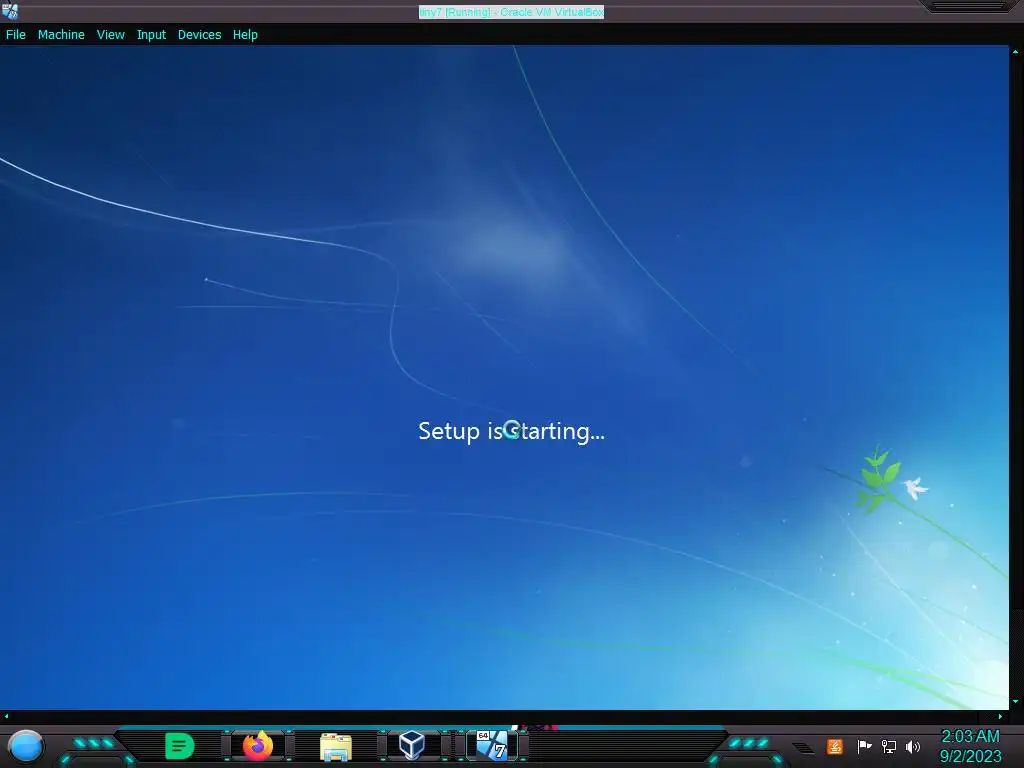Click the horizontal scrollbar left arrow
Viewport: 1024px width, 768px height.
[6, 716]
